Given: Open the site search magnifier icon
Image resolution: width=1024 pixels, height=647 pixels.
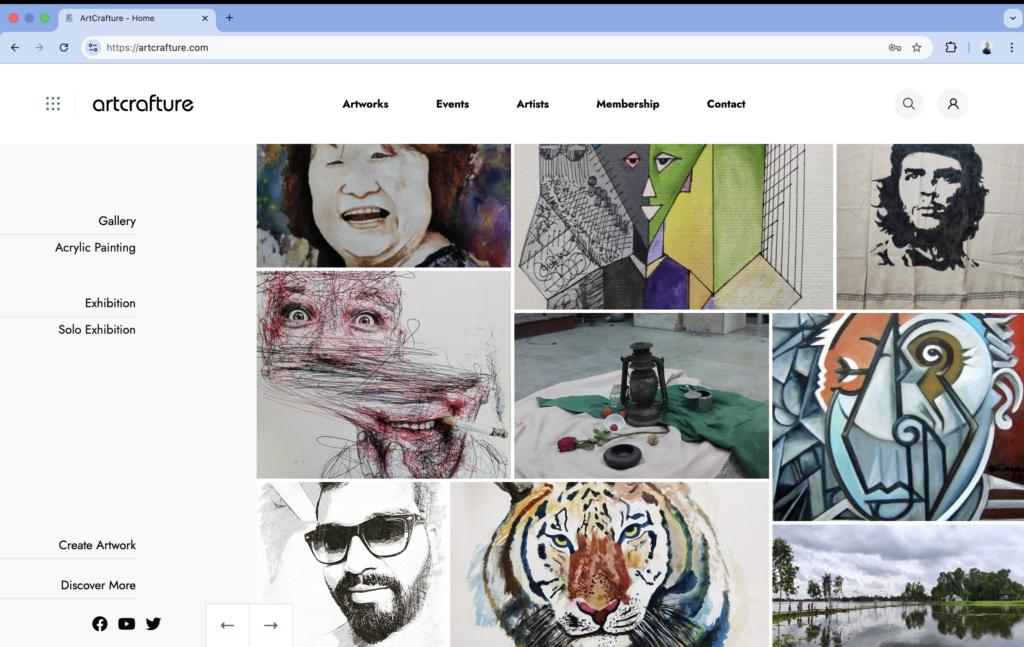Looking at the screenshot, I should tap(908, 103).
